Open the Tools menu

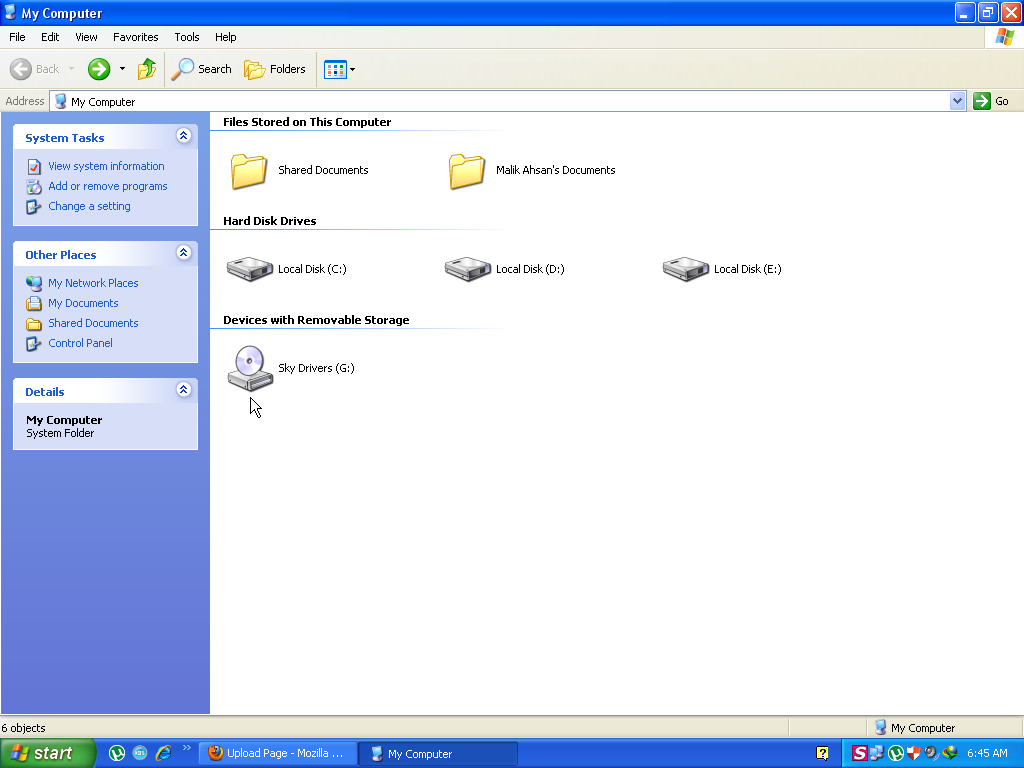point(187,37)
